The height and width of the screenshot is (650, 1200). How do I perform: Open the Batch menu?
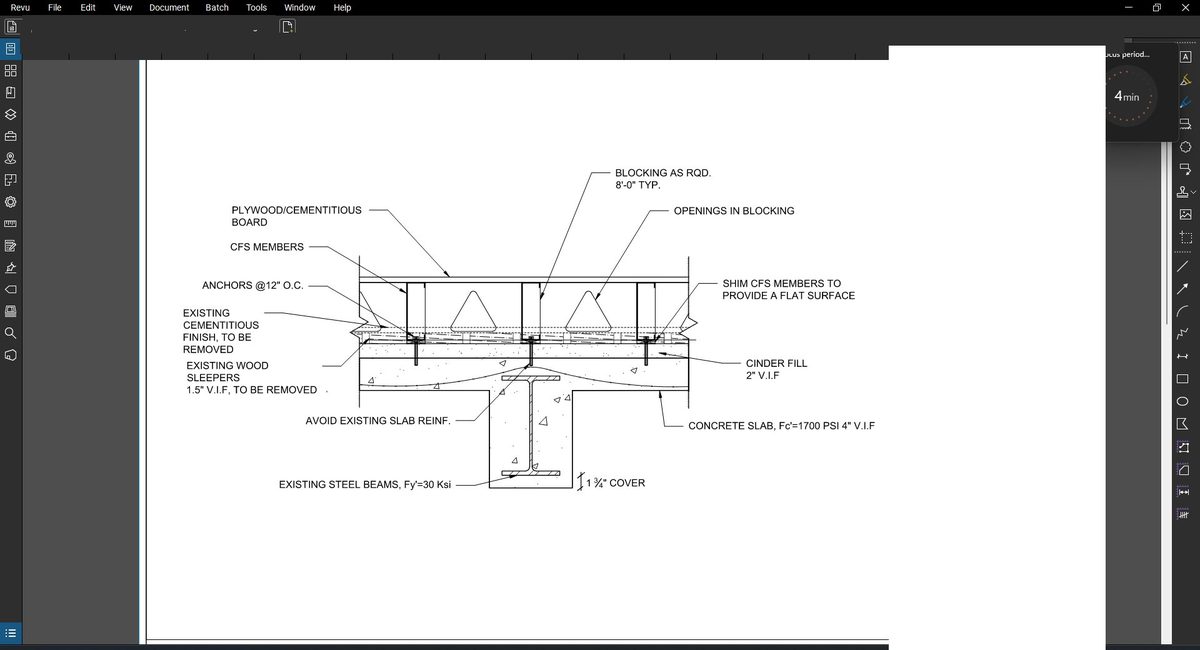(217, 7)
